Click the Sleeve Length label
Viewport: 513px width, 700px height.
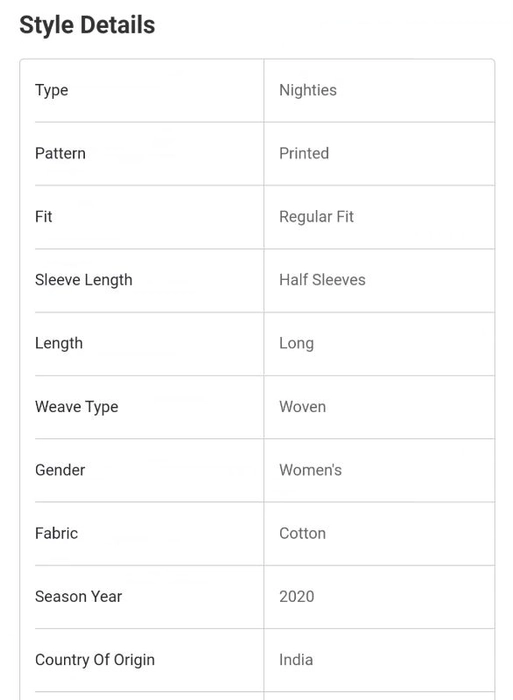pyautogui.click(x=84, y=280)
